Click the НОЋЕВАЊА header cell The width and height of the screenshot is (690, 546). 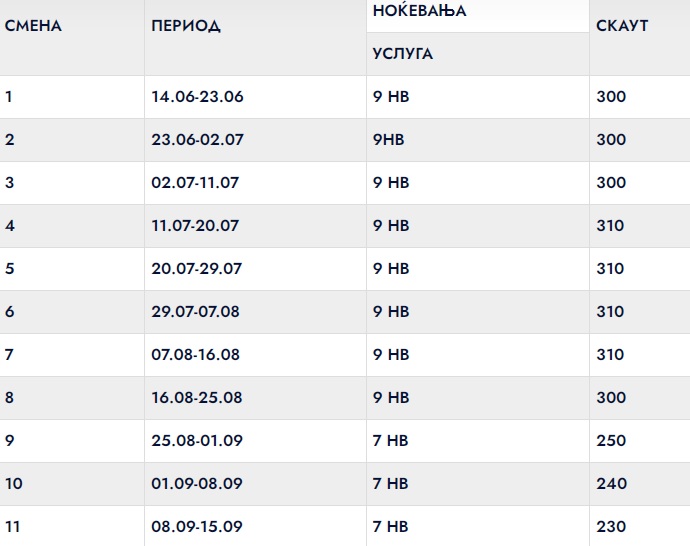coord(419,12)
